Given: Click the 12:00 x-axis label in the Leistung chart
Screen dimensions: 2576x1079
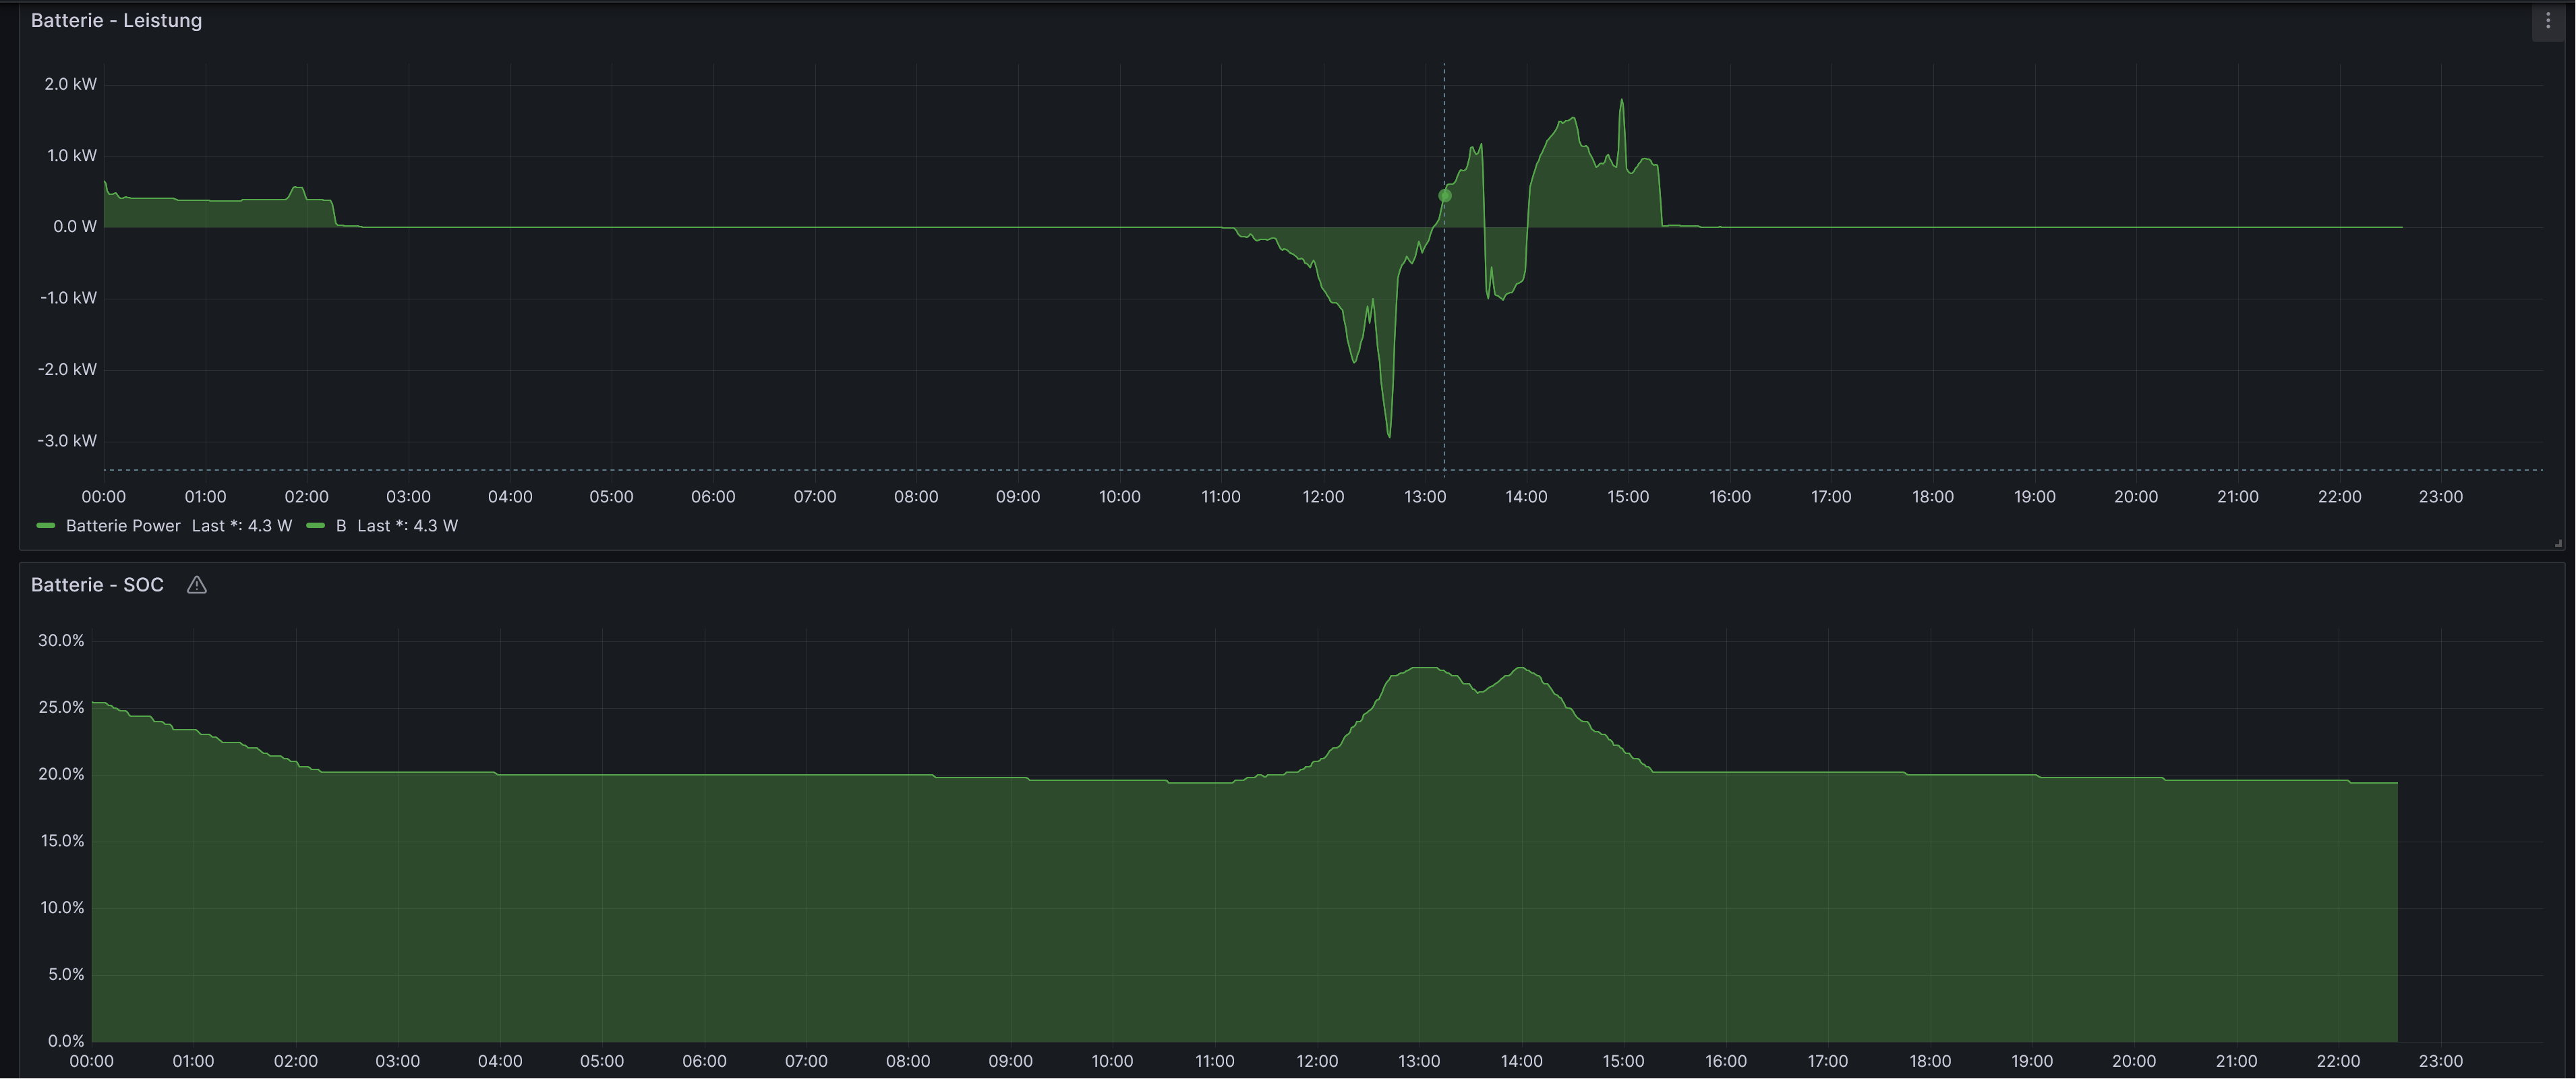Looking at the screenshot, I should pos(1323,496).
